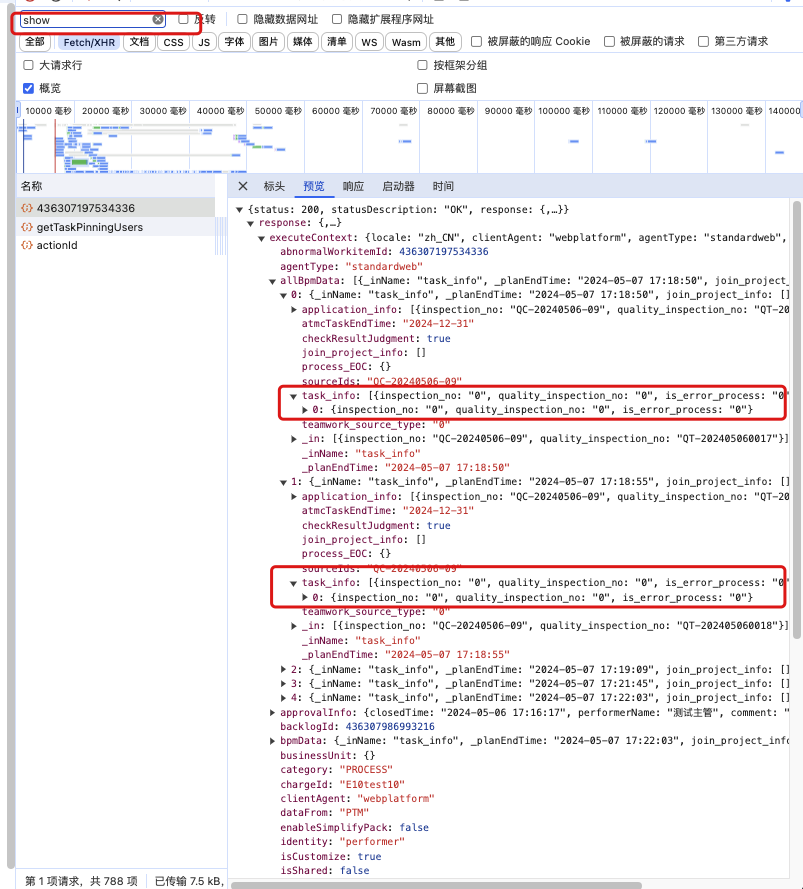Toggle the 反转 (invert) checkbox
The height and width of the screenshot is (889, 803).
(183, 19)
